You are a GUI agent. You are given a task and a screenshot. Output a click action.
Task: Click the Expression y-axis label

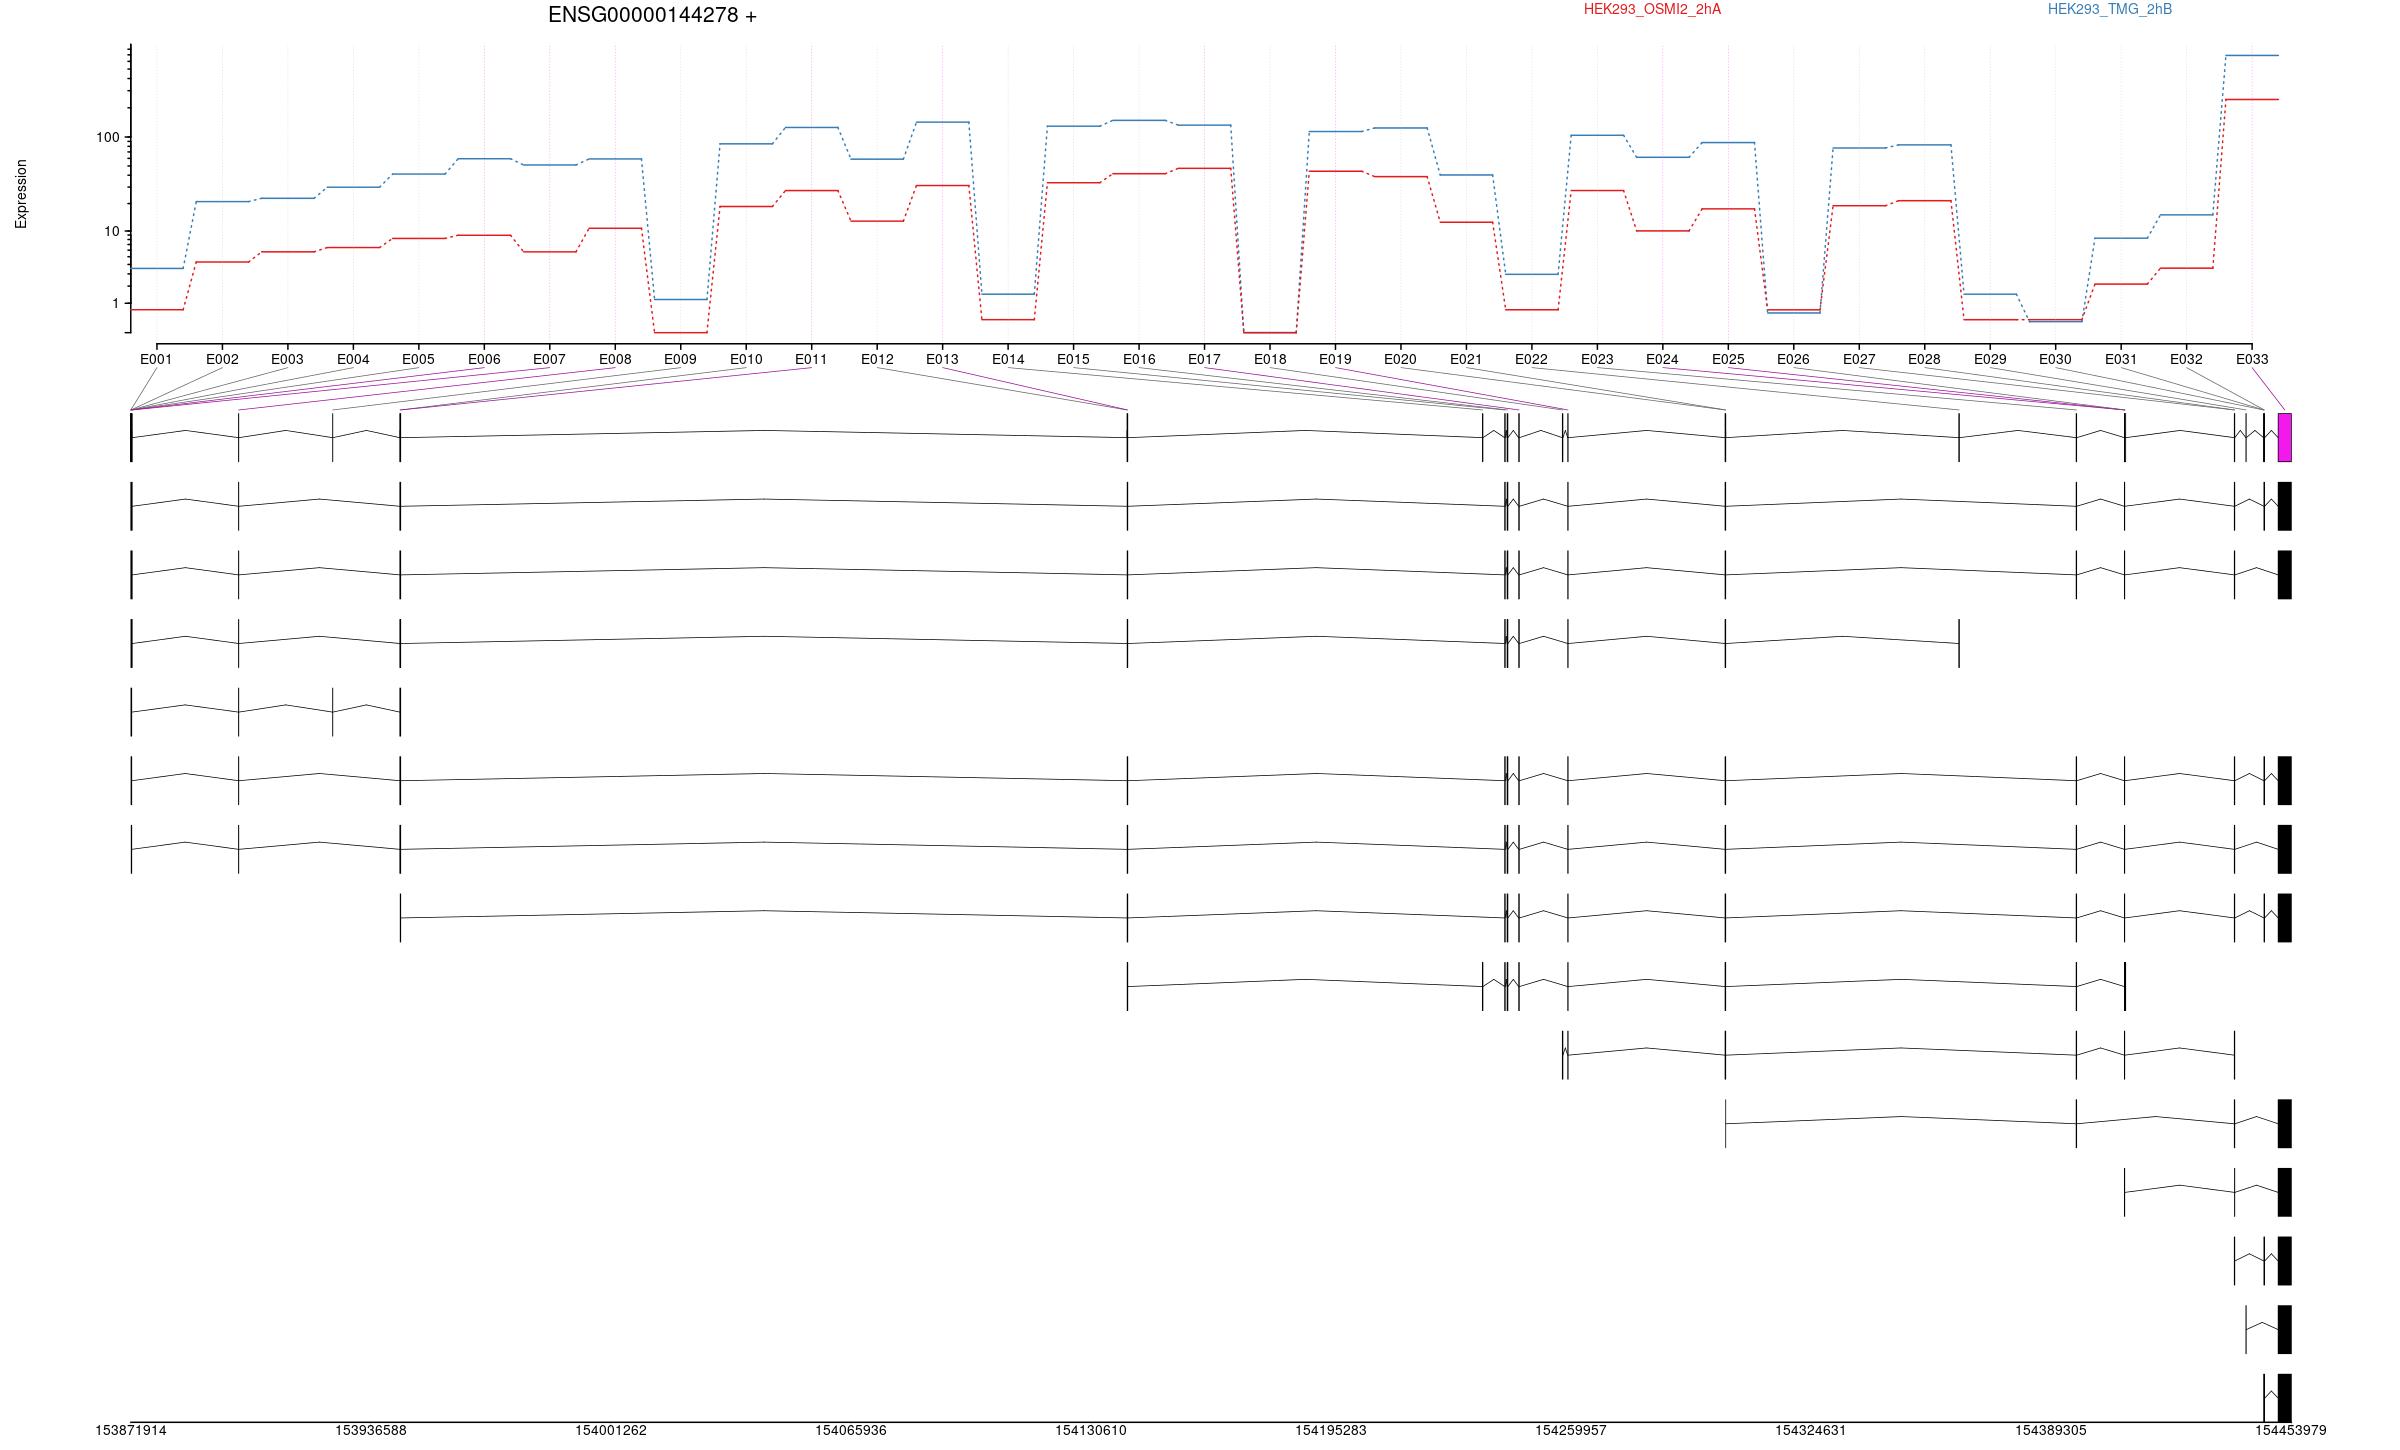coord(21,194)
